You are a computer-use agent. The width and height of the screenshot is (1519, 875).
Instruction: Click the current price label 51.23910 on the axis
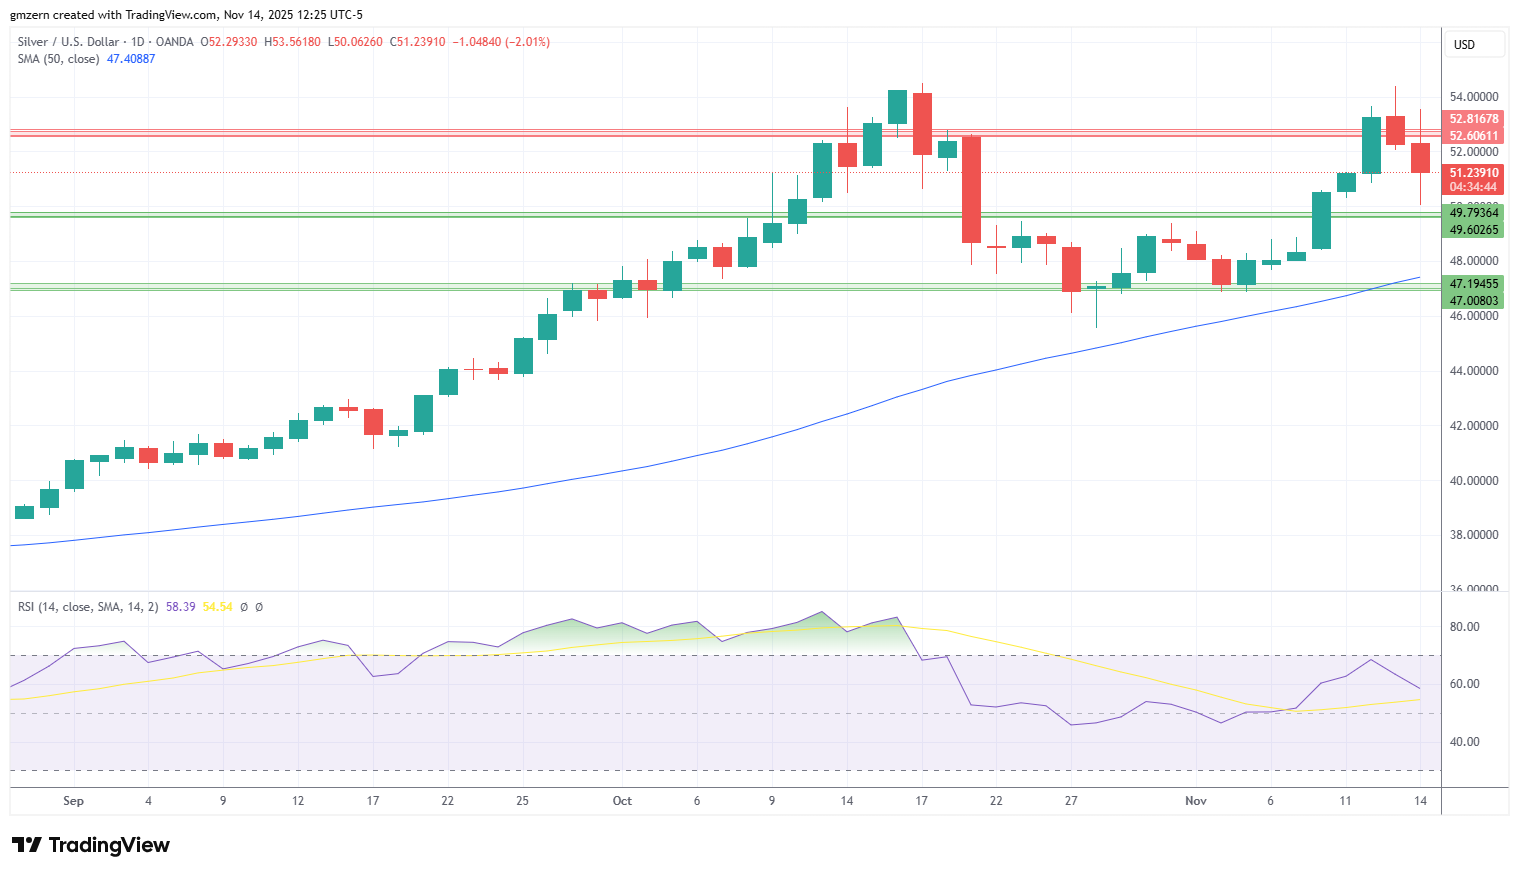1474,173
